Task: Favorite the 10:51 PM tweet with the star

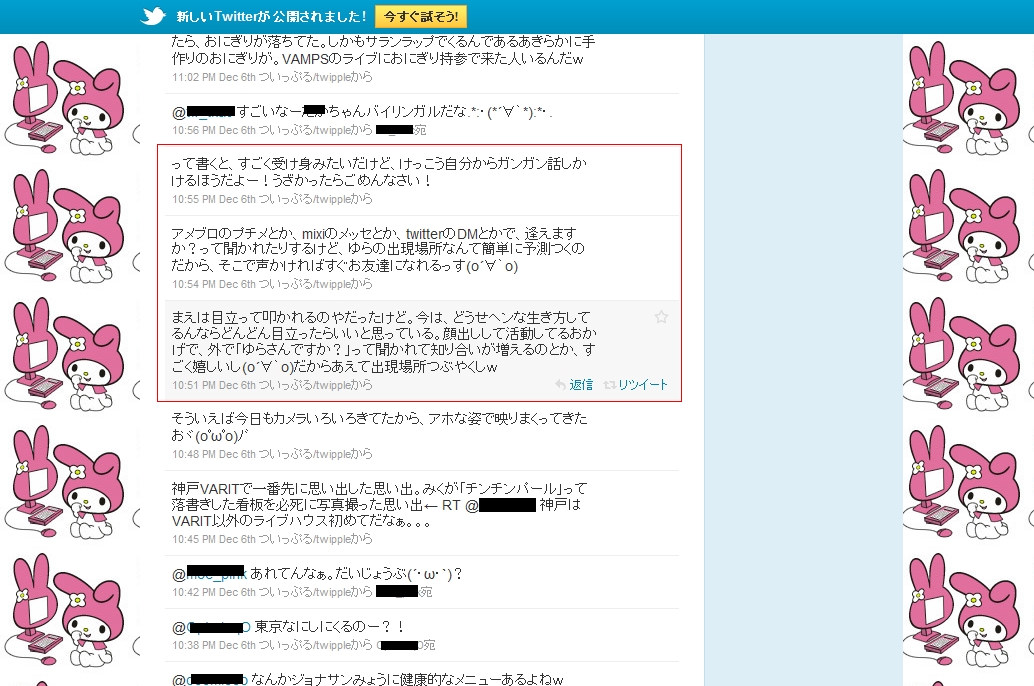Action: [661, 317]
